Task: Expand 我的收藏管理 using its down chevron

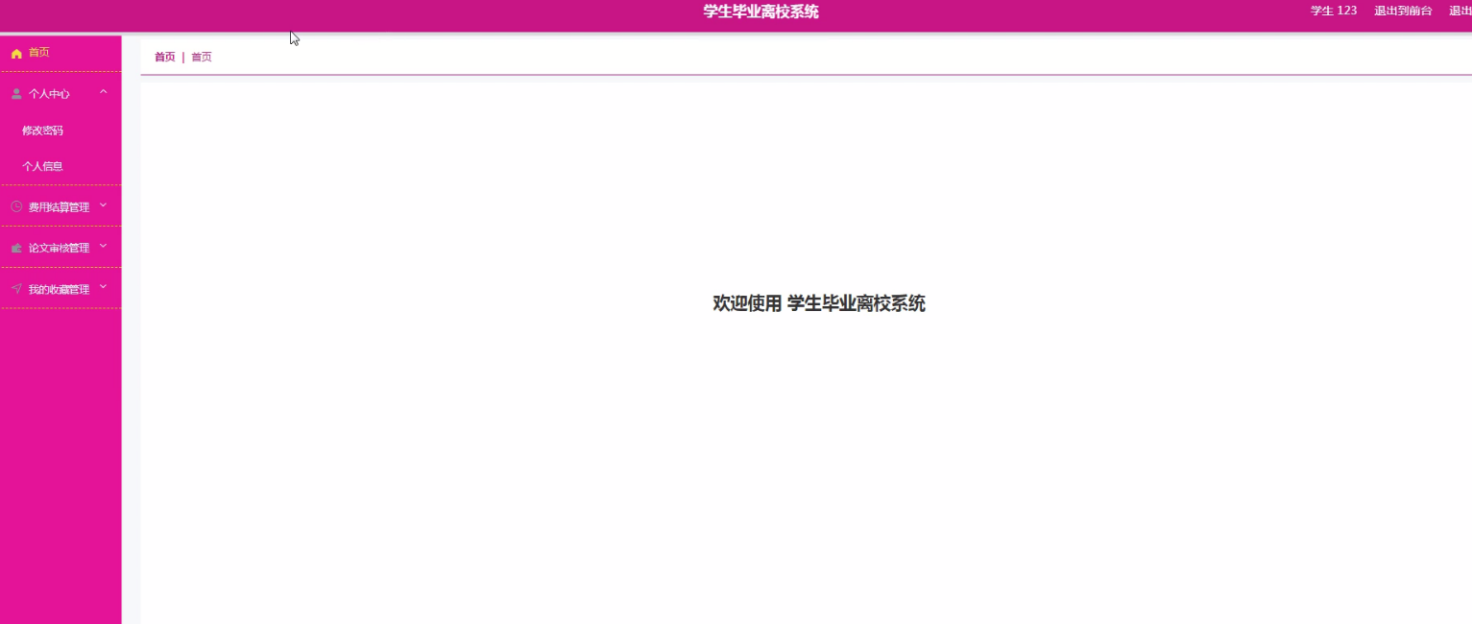Action: (103, 288)
